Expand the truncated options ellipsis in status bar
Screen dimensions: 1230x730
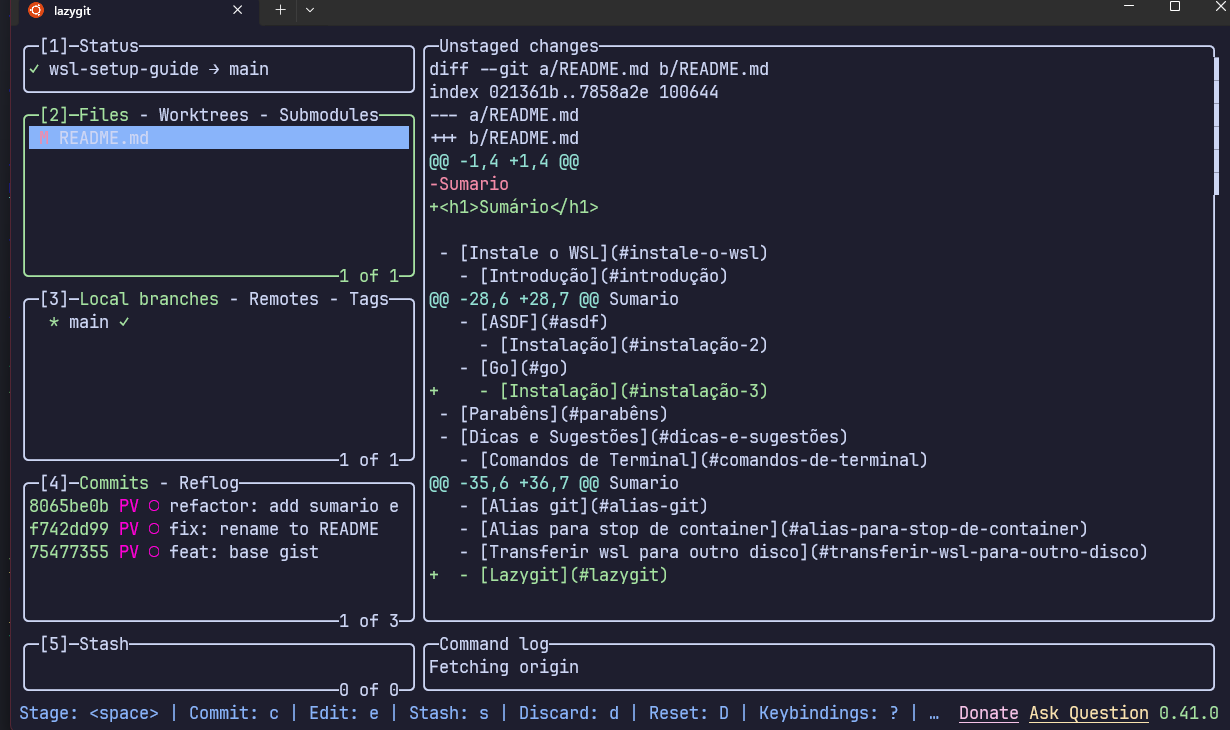pyautogui.click(x=934, y=713)
